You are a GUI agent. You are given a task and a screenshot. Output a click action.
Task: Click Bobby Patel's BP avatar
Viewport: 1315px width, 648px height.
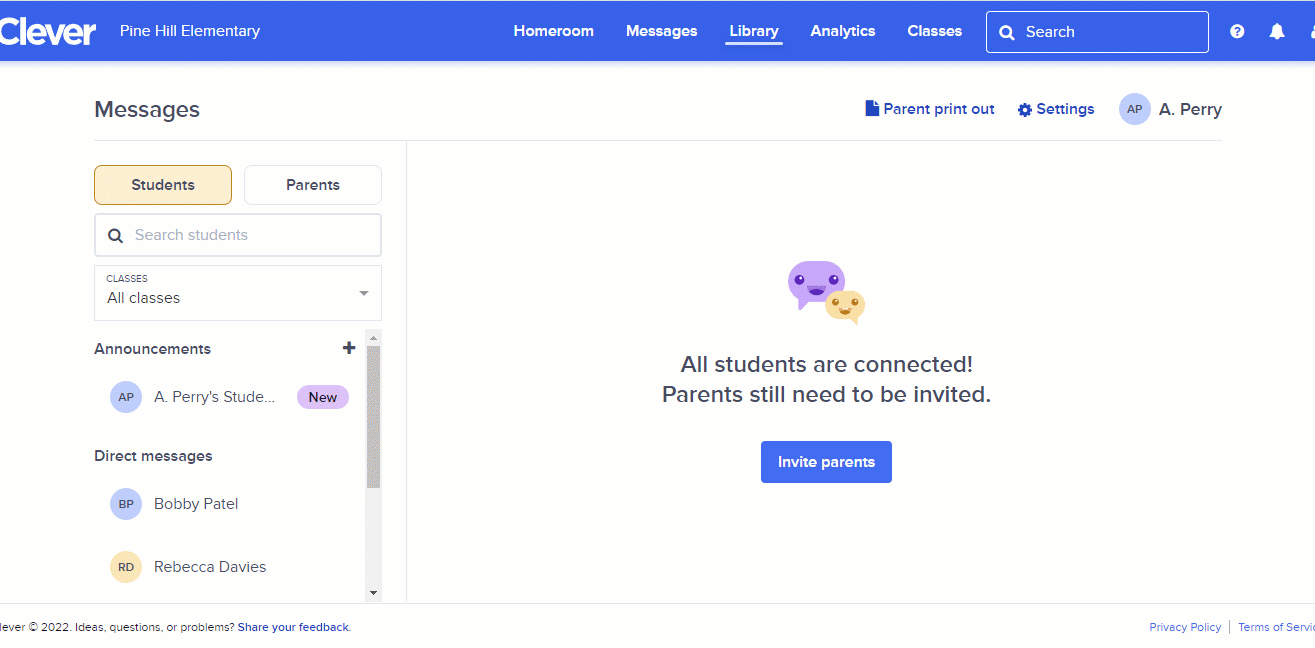126,504
